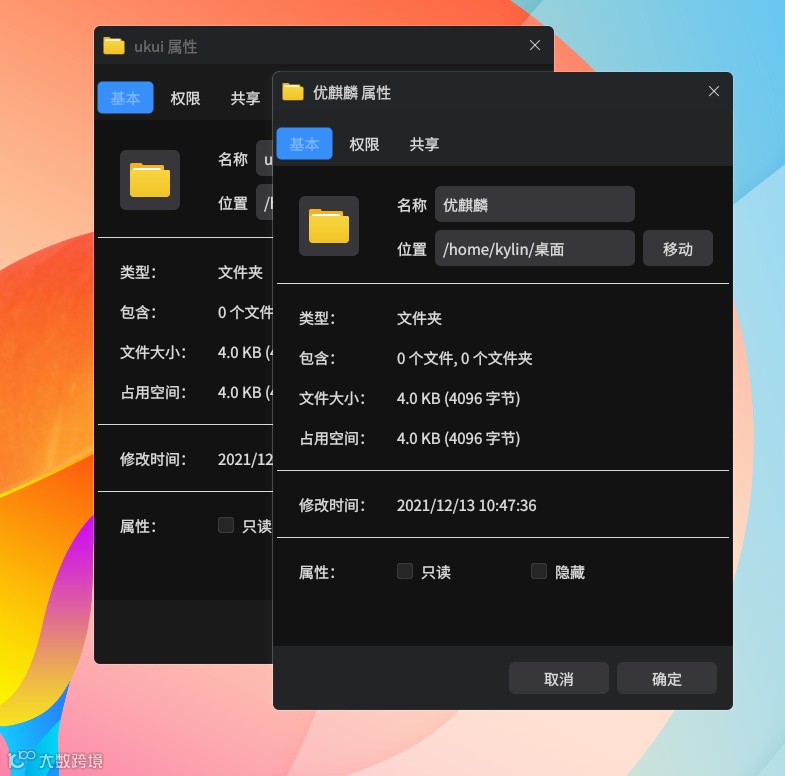This screenshot has width=785, height=776.
Task: Click the text 0 个文件, 0 个文件夹
Action: pyautogui.click(x=465, y=358)
